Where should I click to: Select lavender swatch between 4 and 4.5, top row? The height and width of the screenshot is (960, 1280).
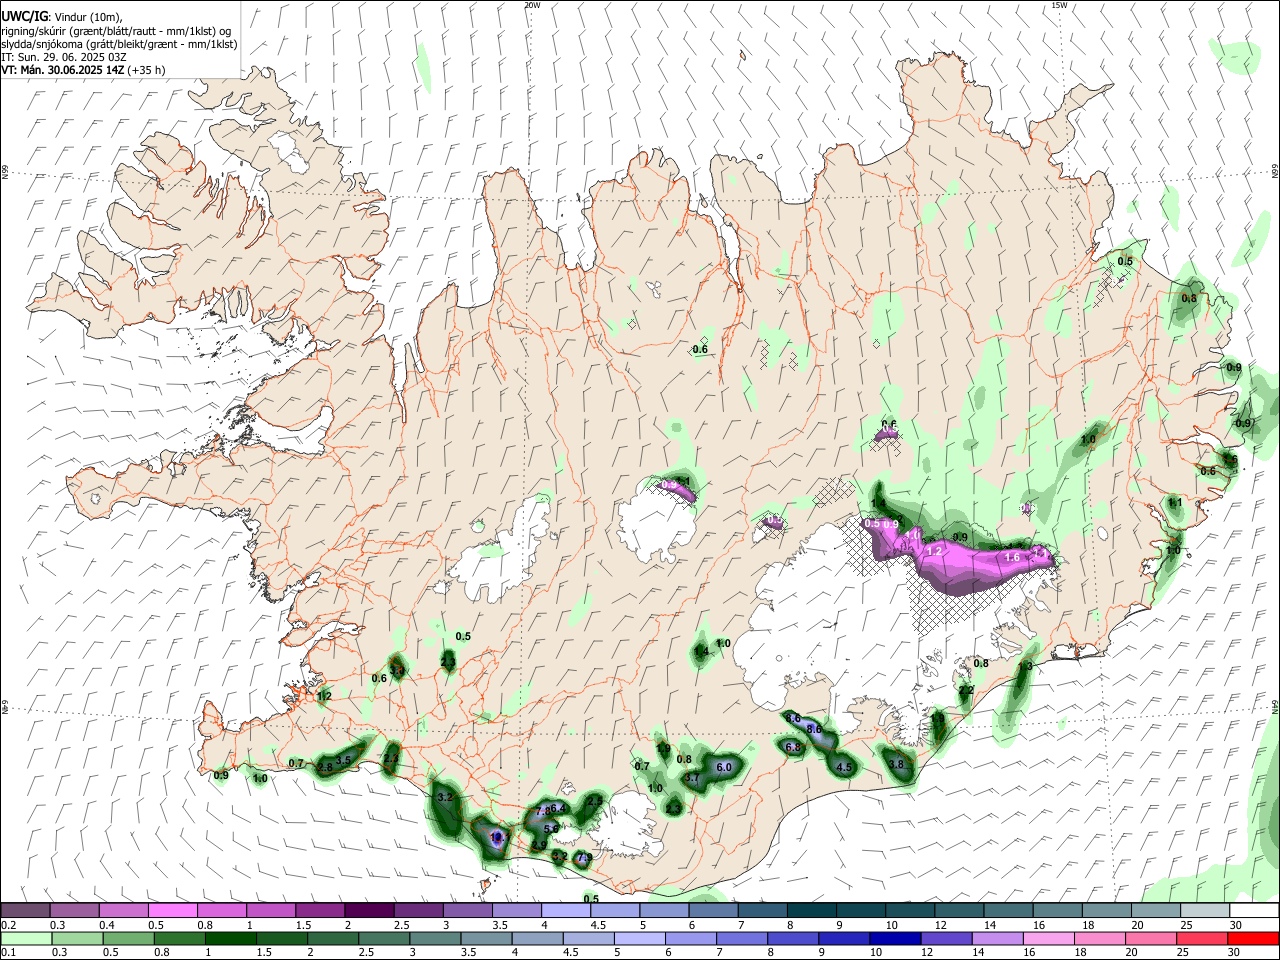tap(565, 910)
